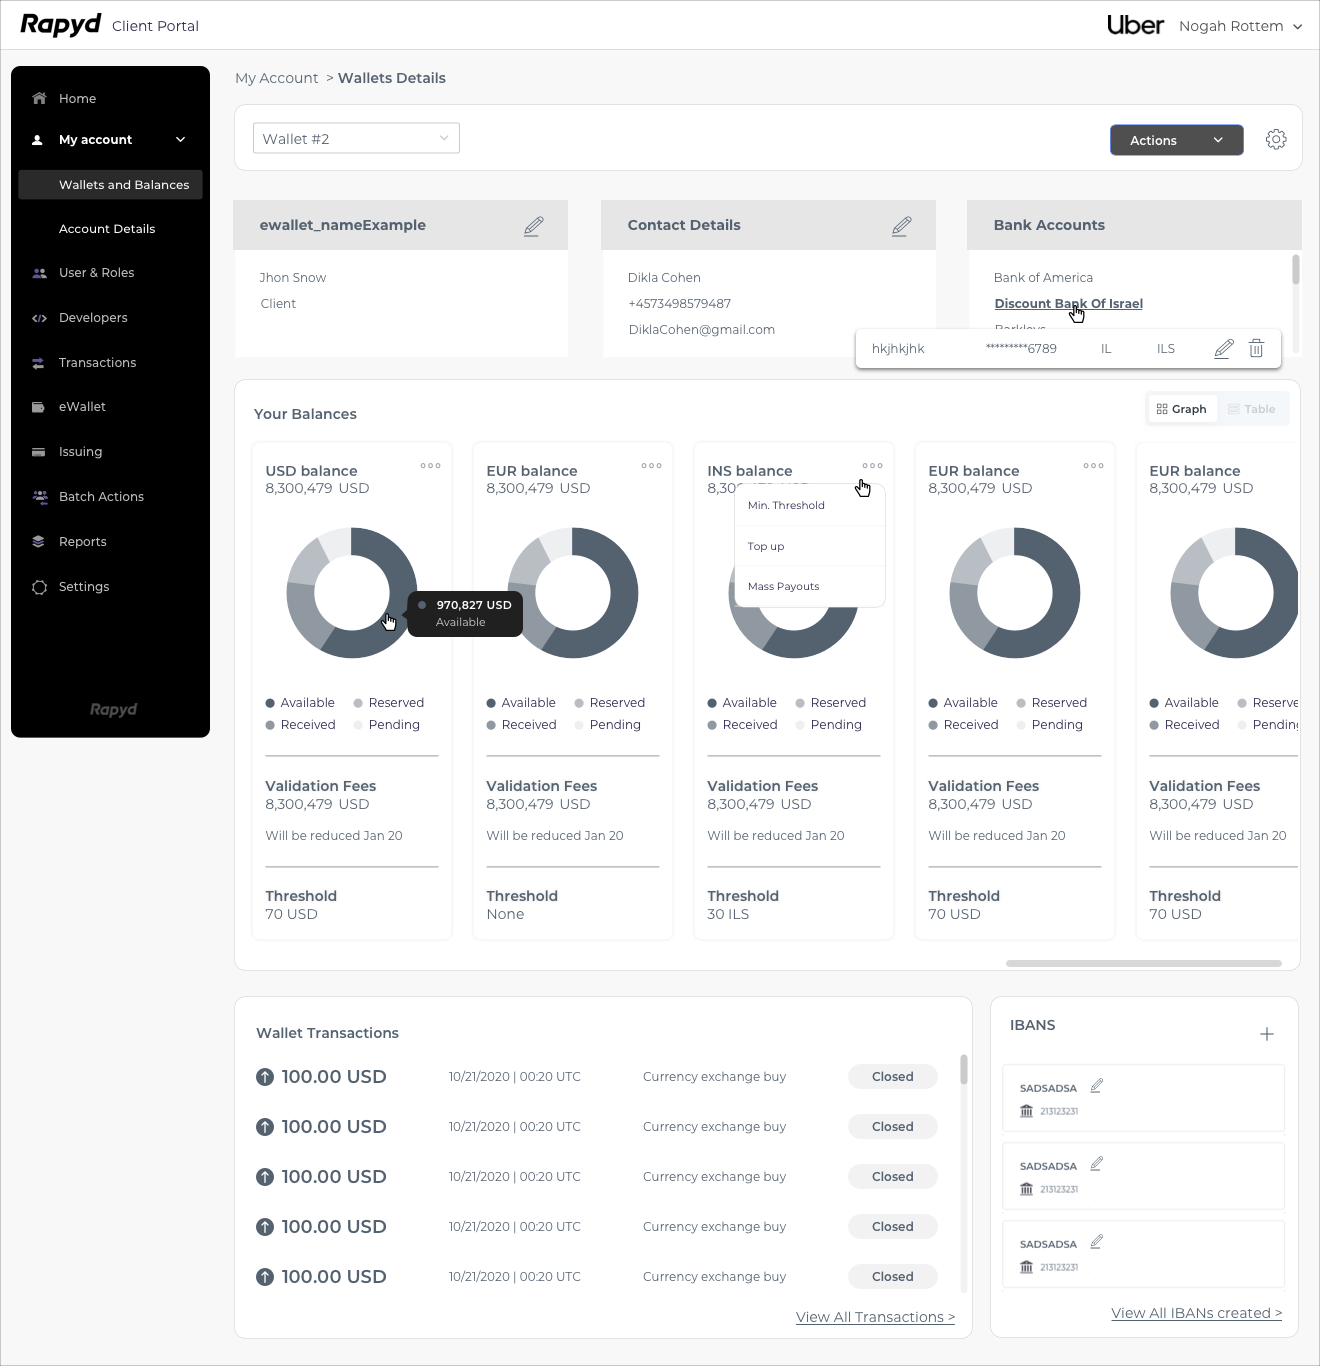Open the View All Transactions link
Viewport: 1320px width, 1366px height.
[875, 1317]
